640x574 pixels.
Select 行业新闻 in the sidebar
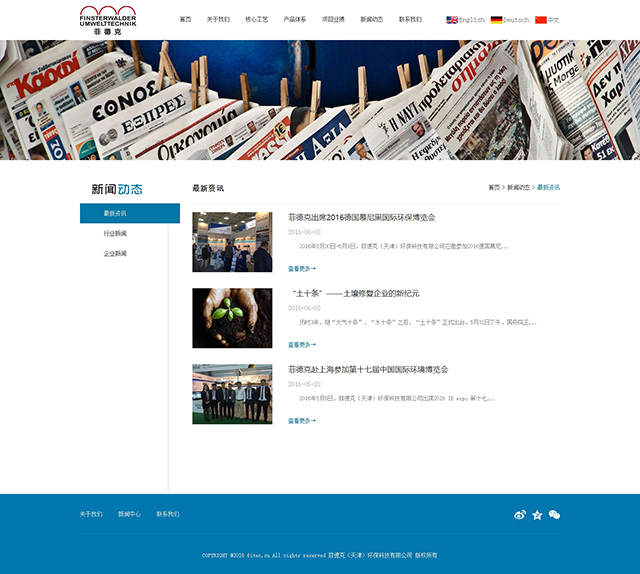pyautogui.click(x=115, y=234)
